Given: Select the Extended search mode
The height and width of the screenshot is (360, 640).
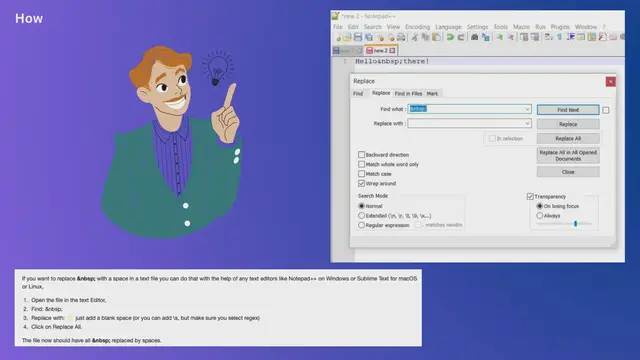Looking at the screenshot, I should coord(361,216).
